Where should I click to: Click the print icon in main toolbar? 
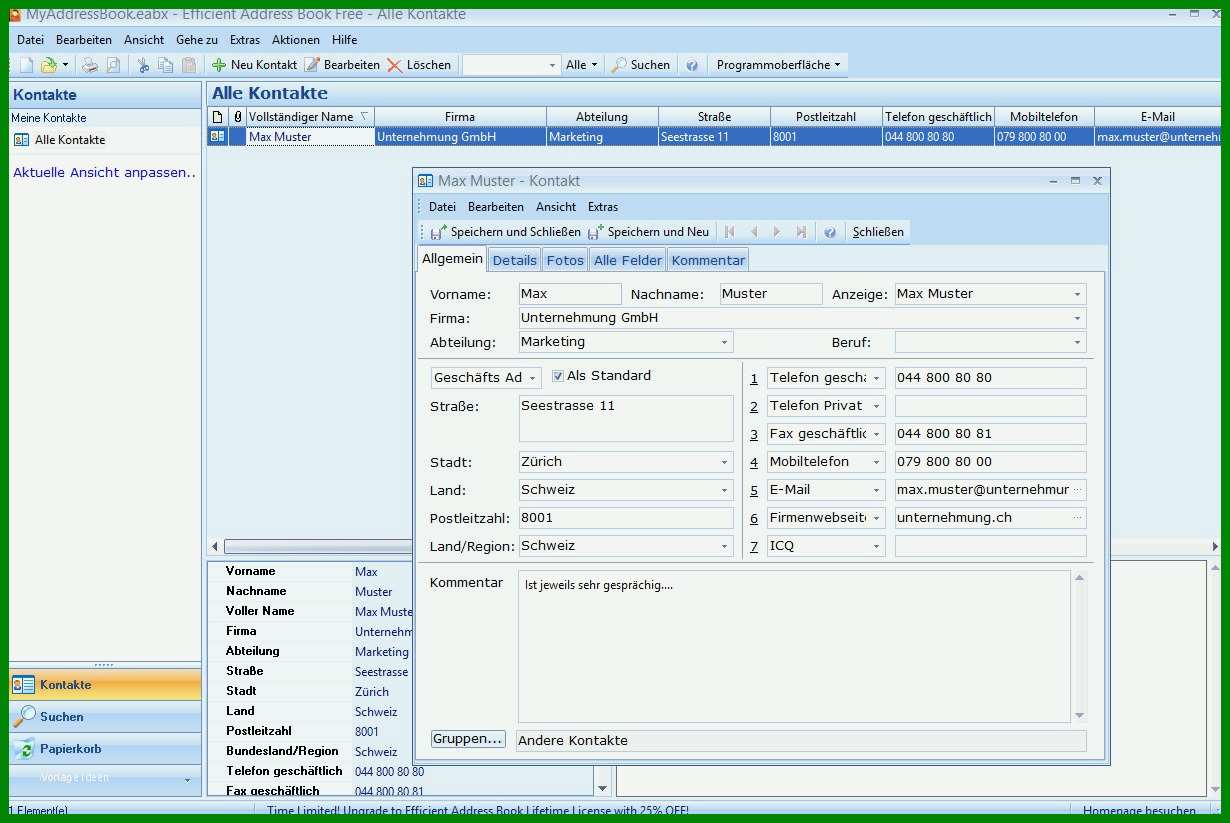pos(90,65)
